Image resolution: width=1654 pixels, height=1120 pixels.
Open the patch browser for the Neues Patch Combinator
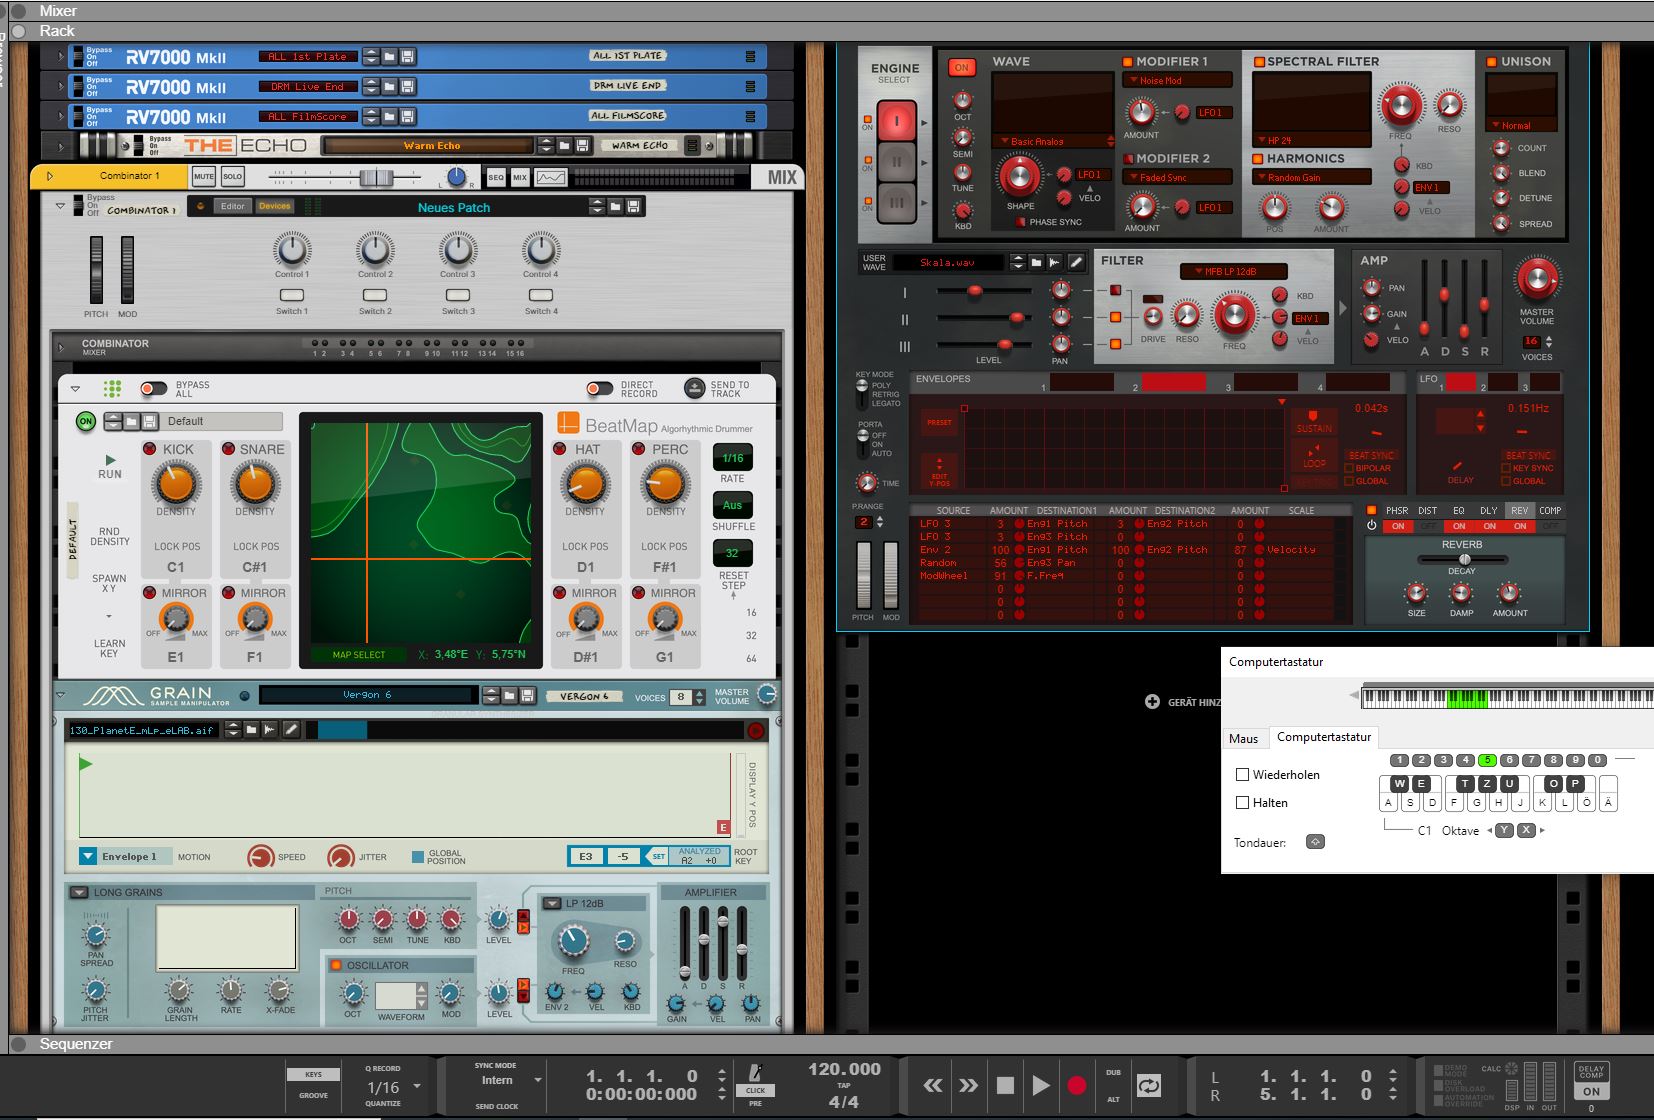[x=615, y=207]
